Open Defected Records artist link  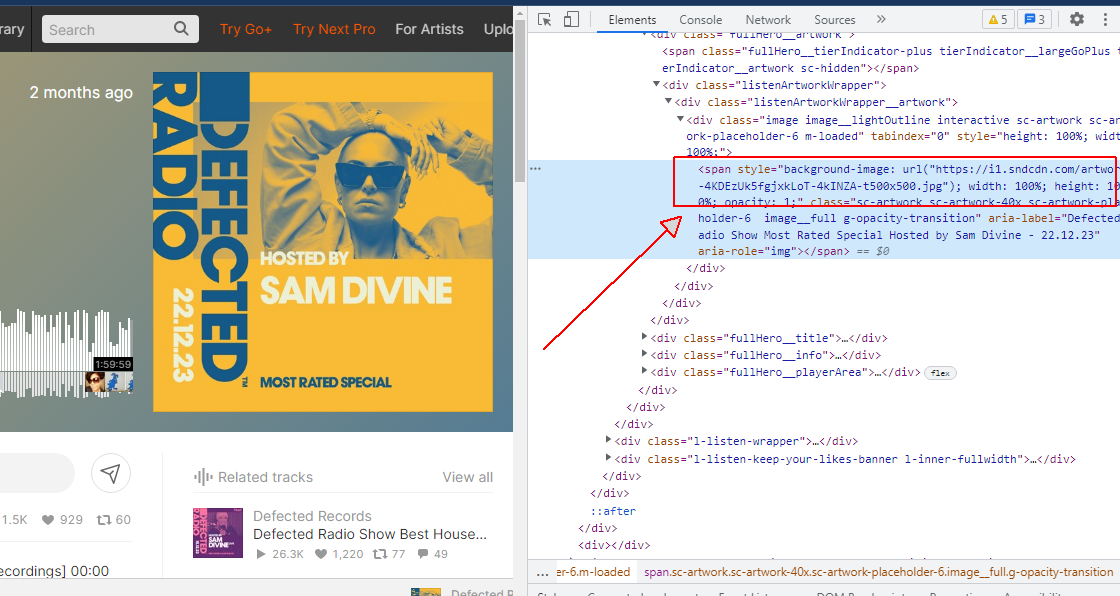point(312,516)
